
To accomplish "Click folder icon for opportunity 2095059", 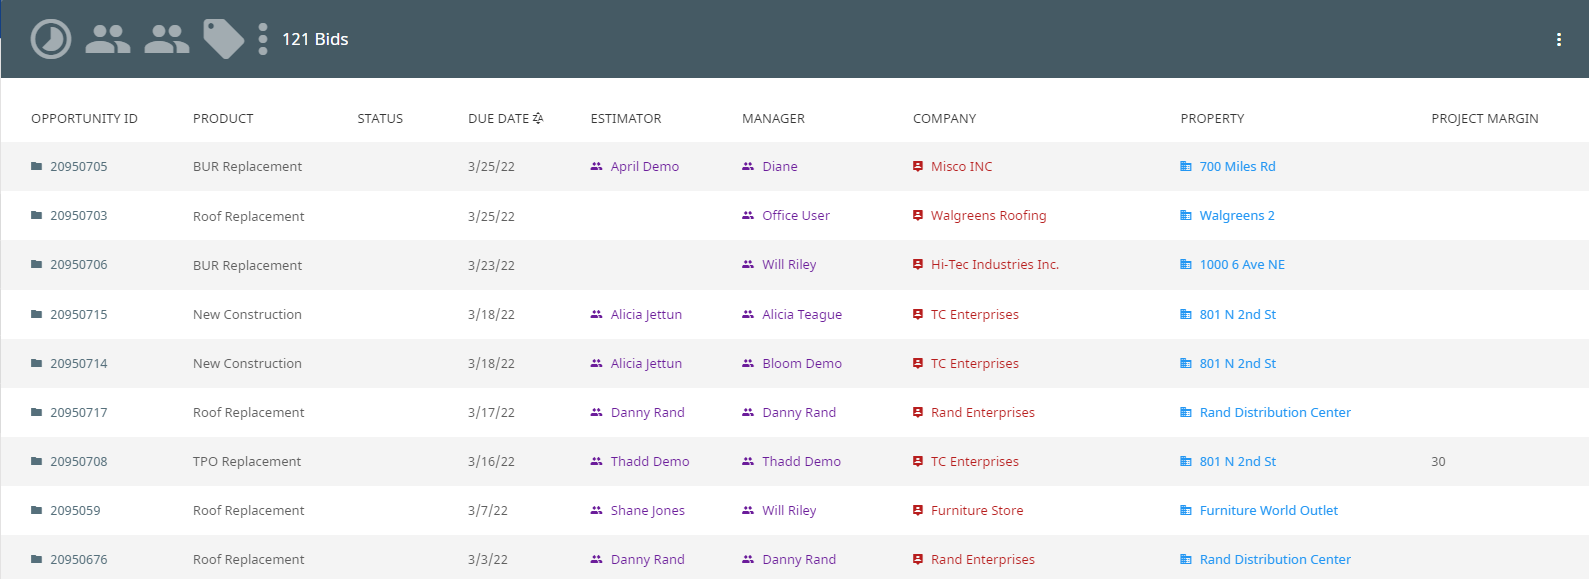I will (x=37, y=510).
